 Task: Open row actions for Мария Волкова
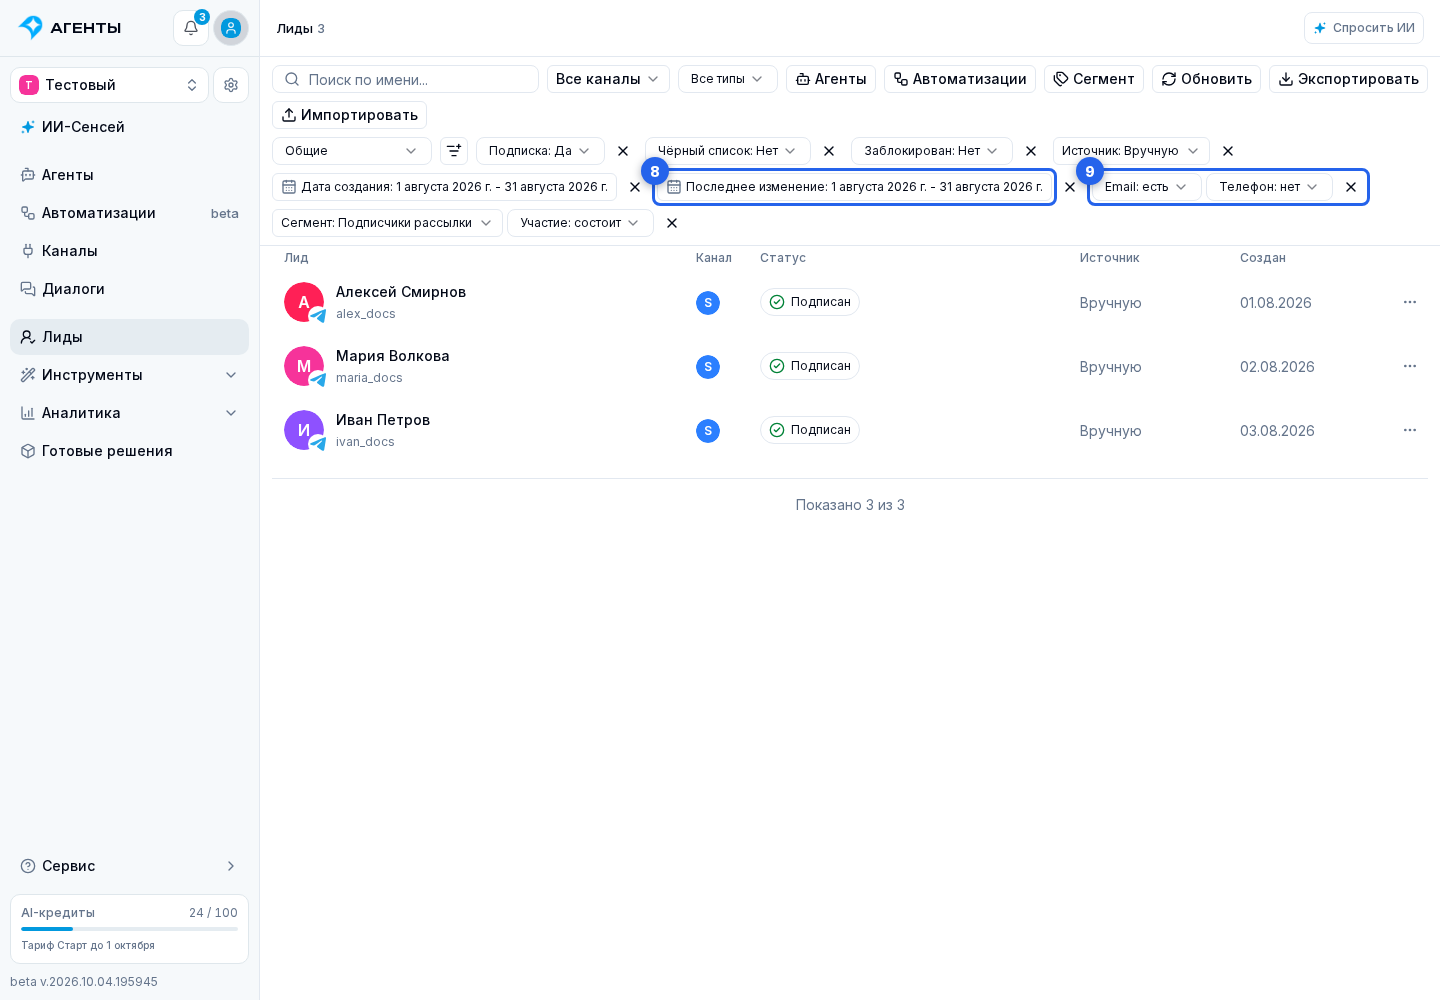tap(1410, 366)
